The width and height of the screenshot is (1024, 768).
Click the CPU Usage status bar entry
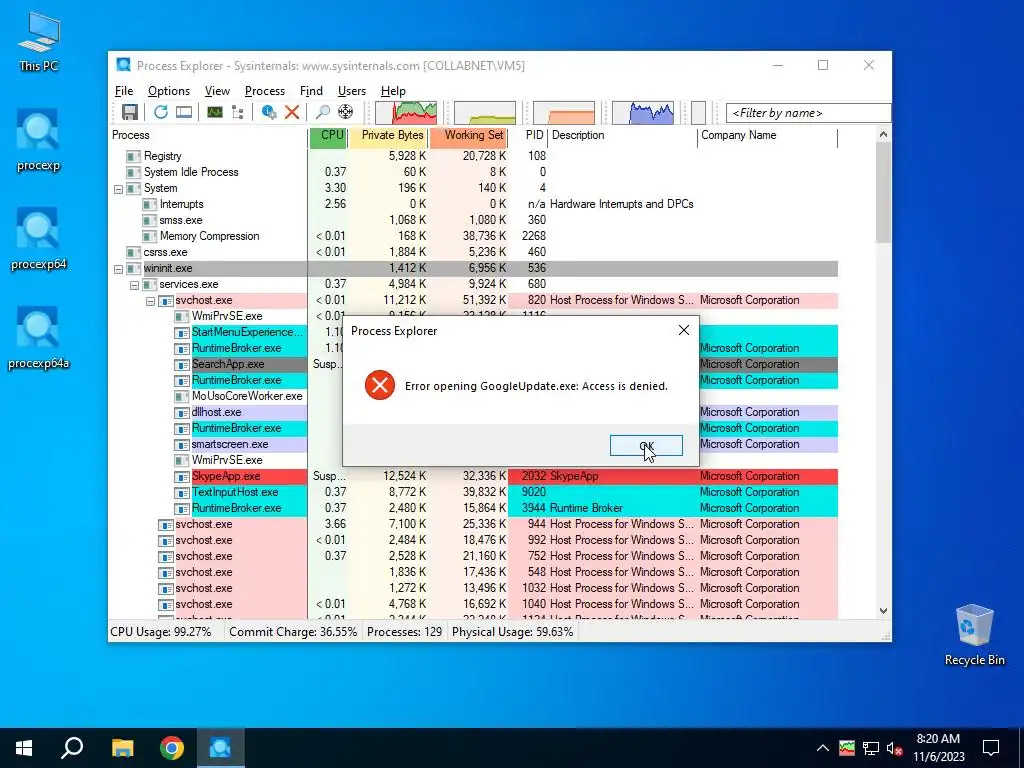pos(161,632)
